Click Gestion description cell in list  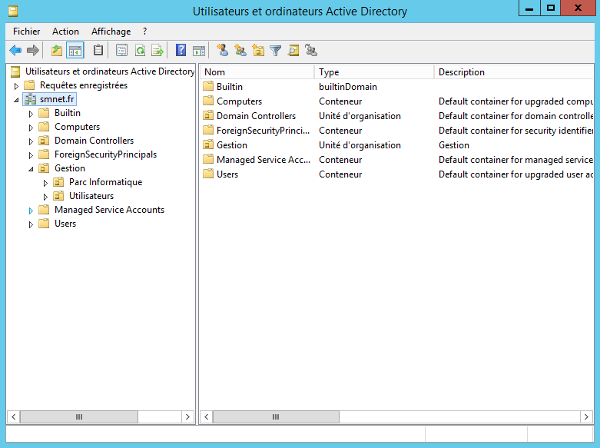tap(454, 145)
